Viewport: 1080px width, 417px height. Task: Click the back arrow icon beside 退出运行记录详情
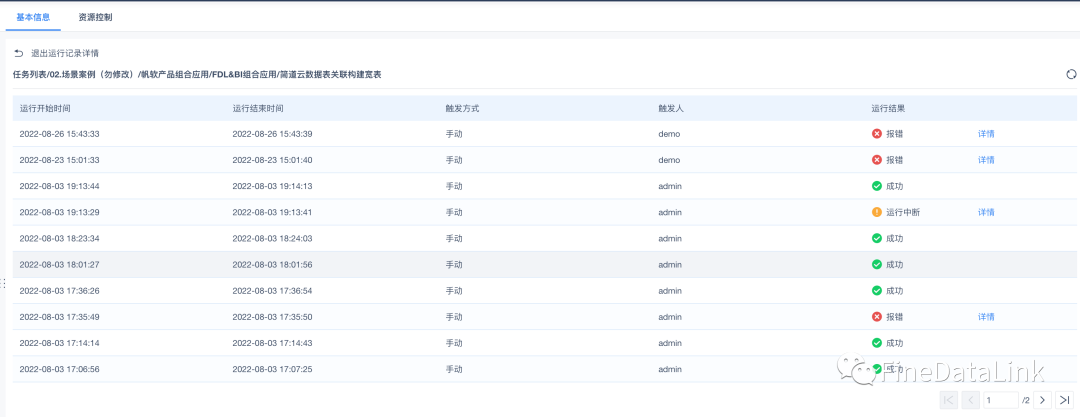tap(19, 53)
